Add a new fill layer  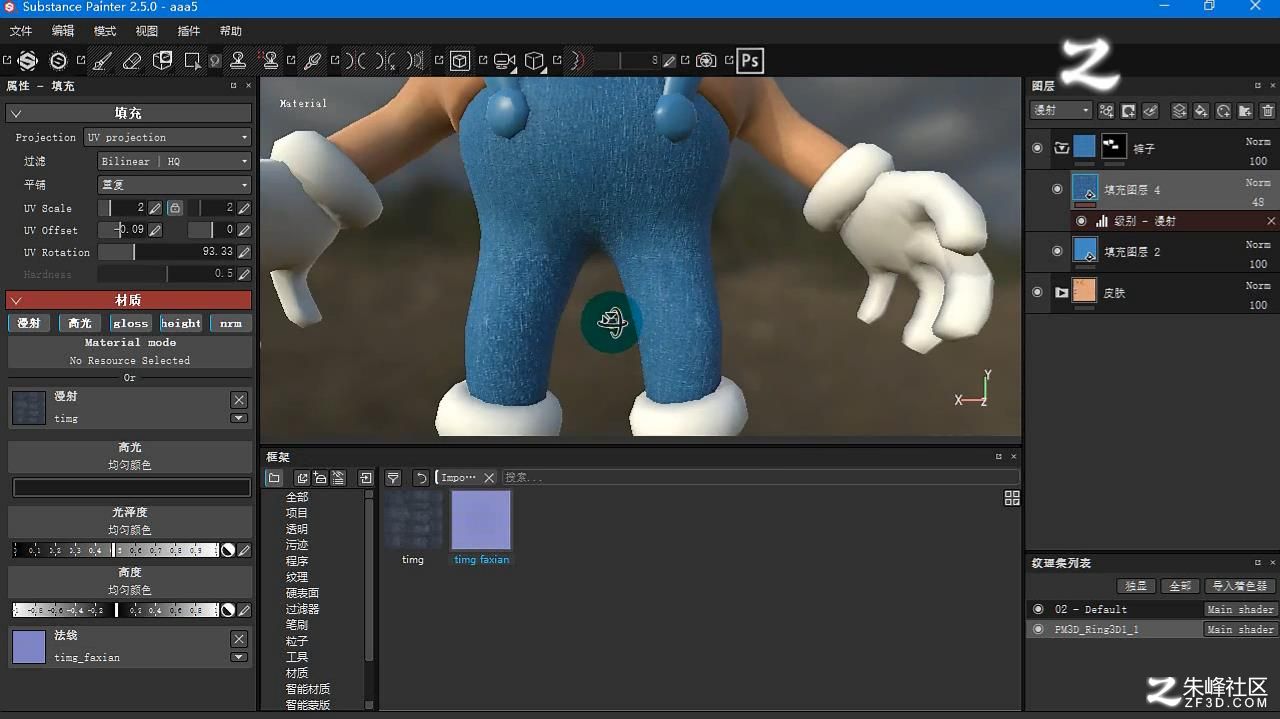pos(1201,111)
